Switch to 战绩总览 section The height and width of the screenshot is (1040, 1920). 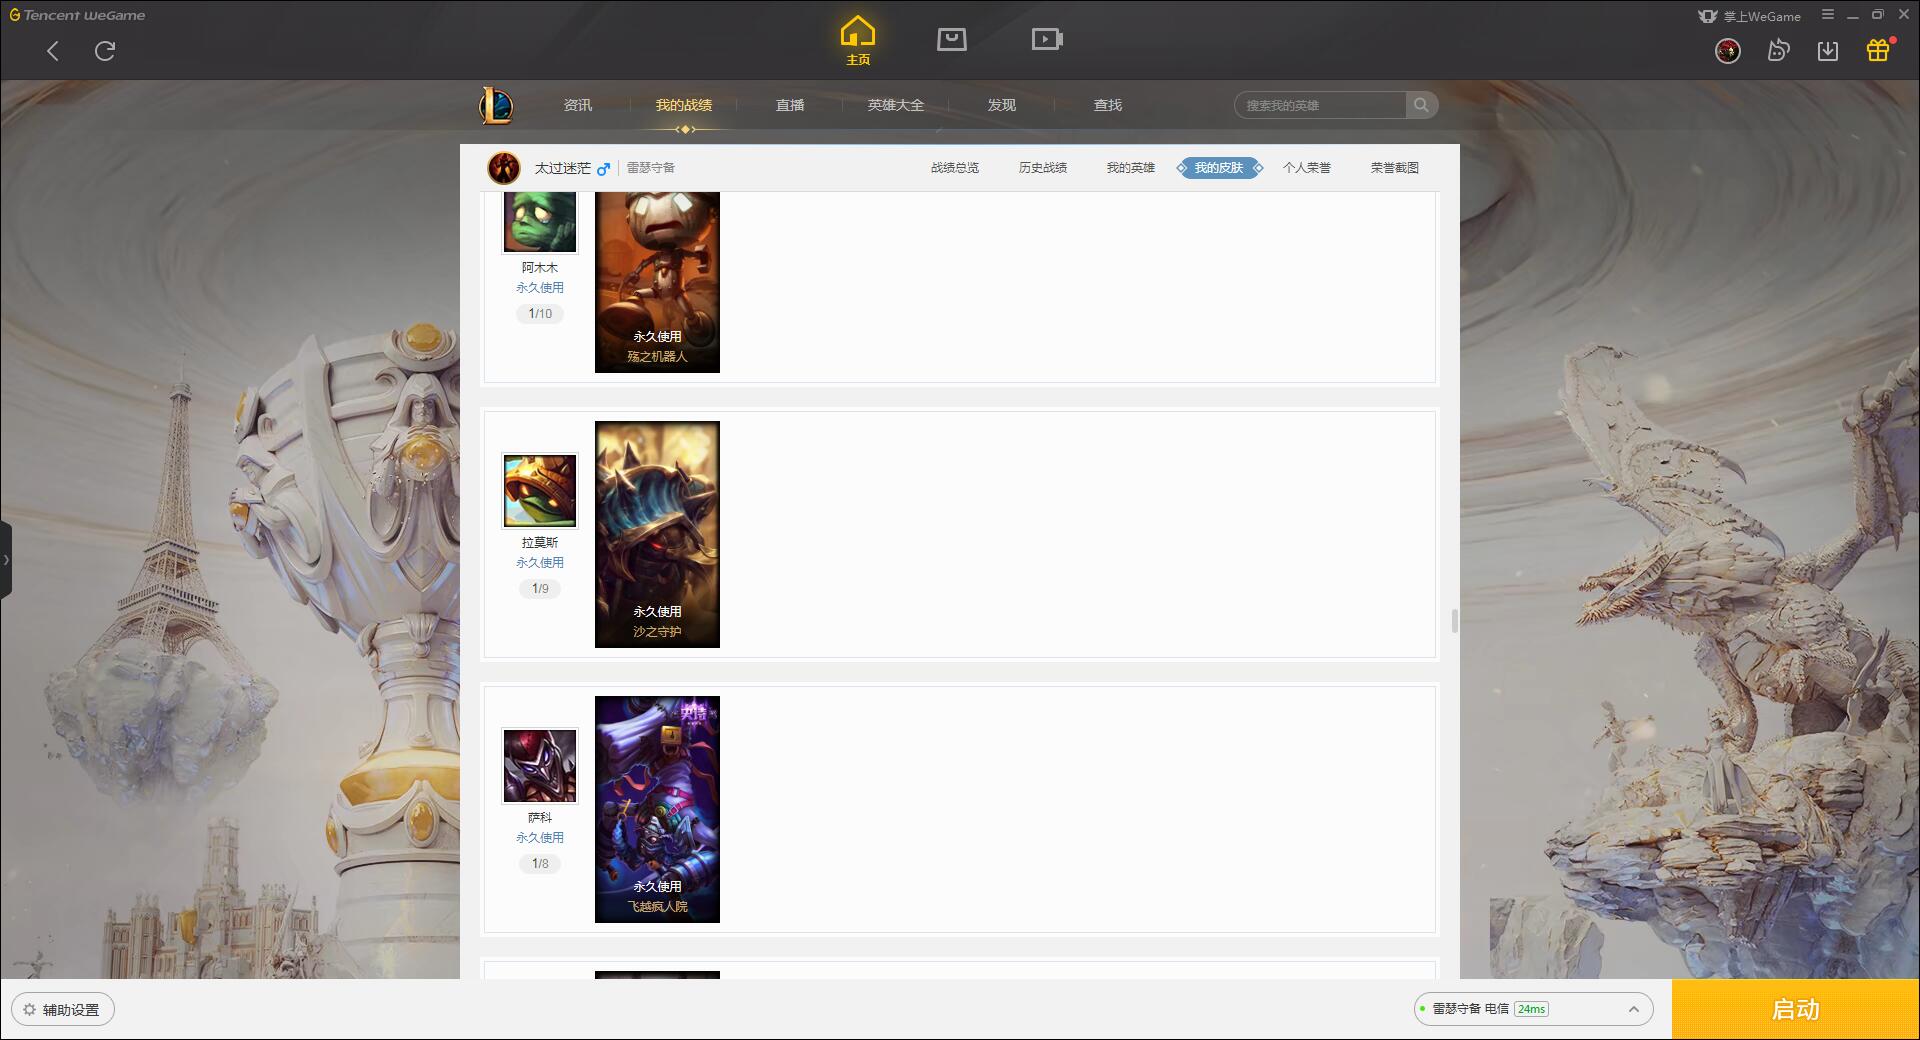(x=955, y=168)
